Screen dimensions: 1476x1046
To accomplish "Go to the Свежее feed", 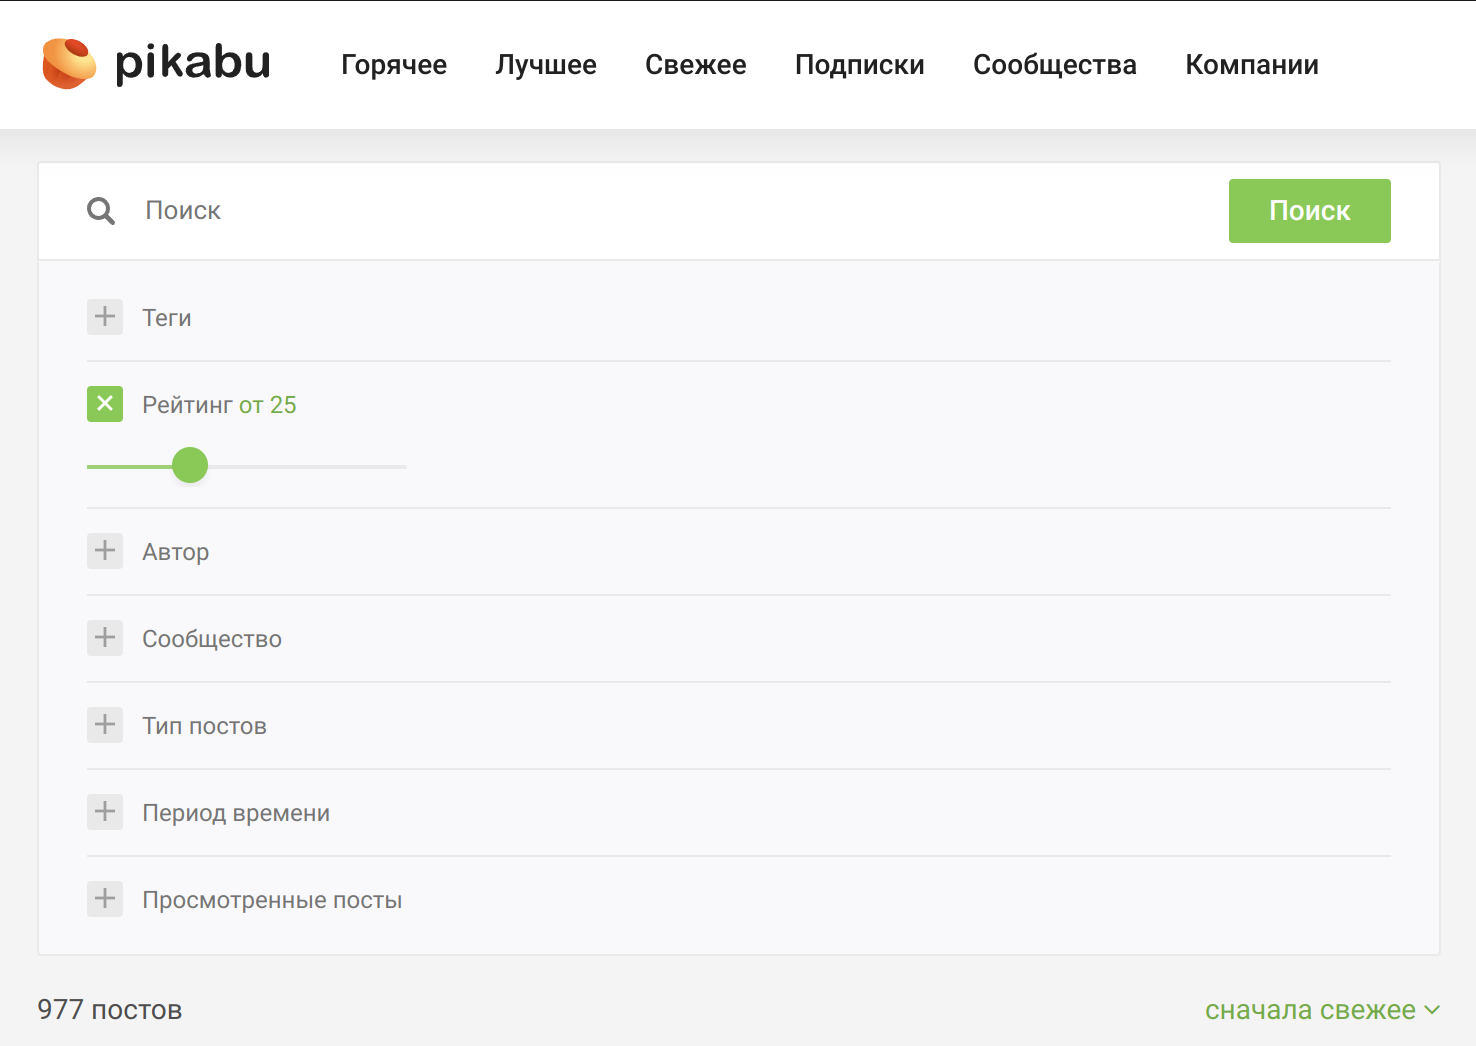I will 696,65.
